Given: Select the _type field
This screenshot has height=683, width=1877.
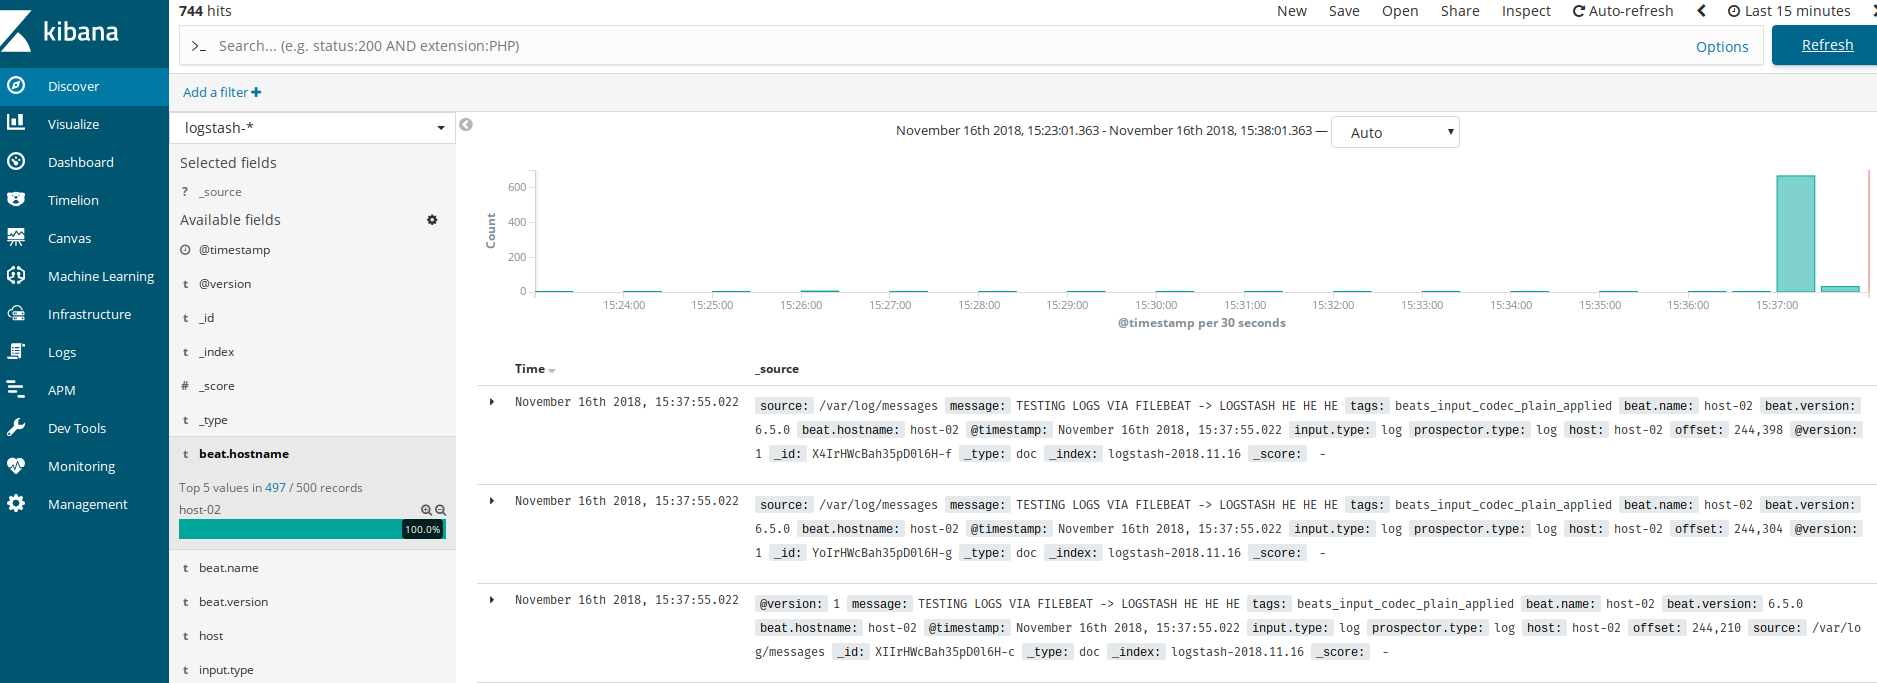Looking at the screenshot, I should coord(213,421).
